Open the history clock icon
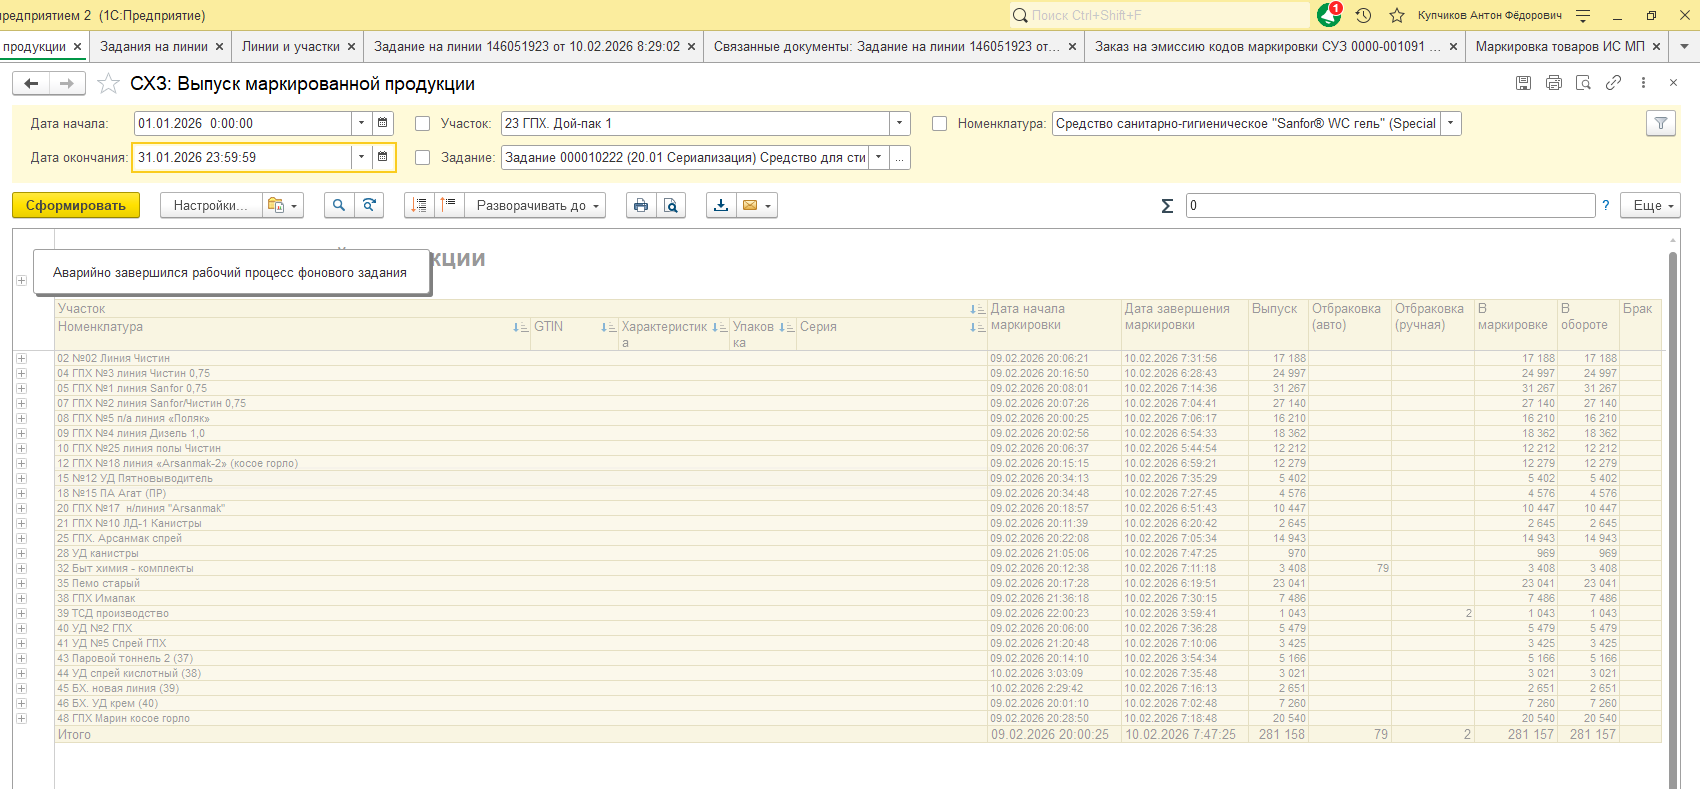The image size is (1700, 789). (x=1363, y=15)
